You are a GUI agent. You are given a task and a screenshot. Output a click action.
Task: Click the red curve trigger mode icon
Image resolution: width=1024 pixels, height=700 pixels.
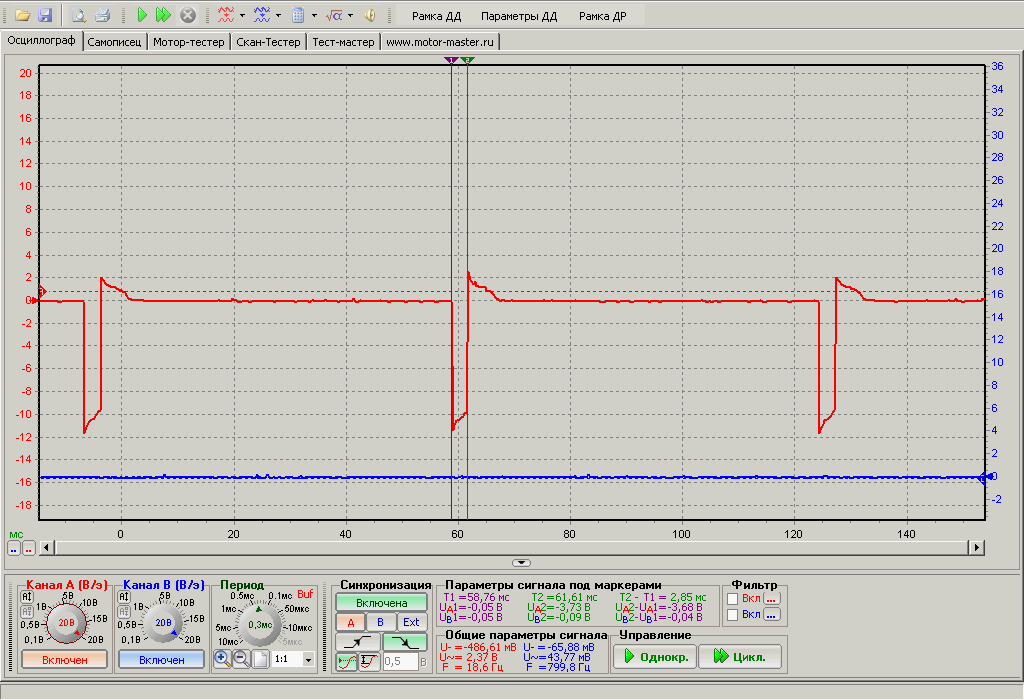point(347,661)
